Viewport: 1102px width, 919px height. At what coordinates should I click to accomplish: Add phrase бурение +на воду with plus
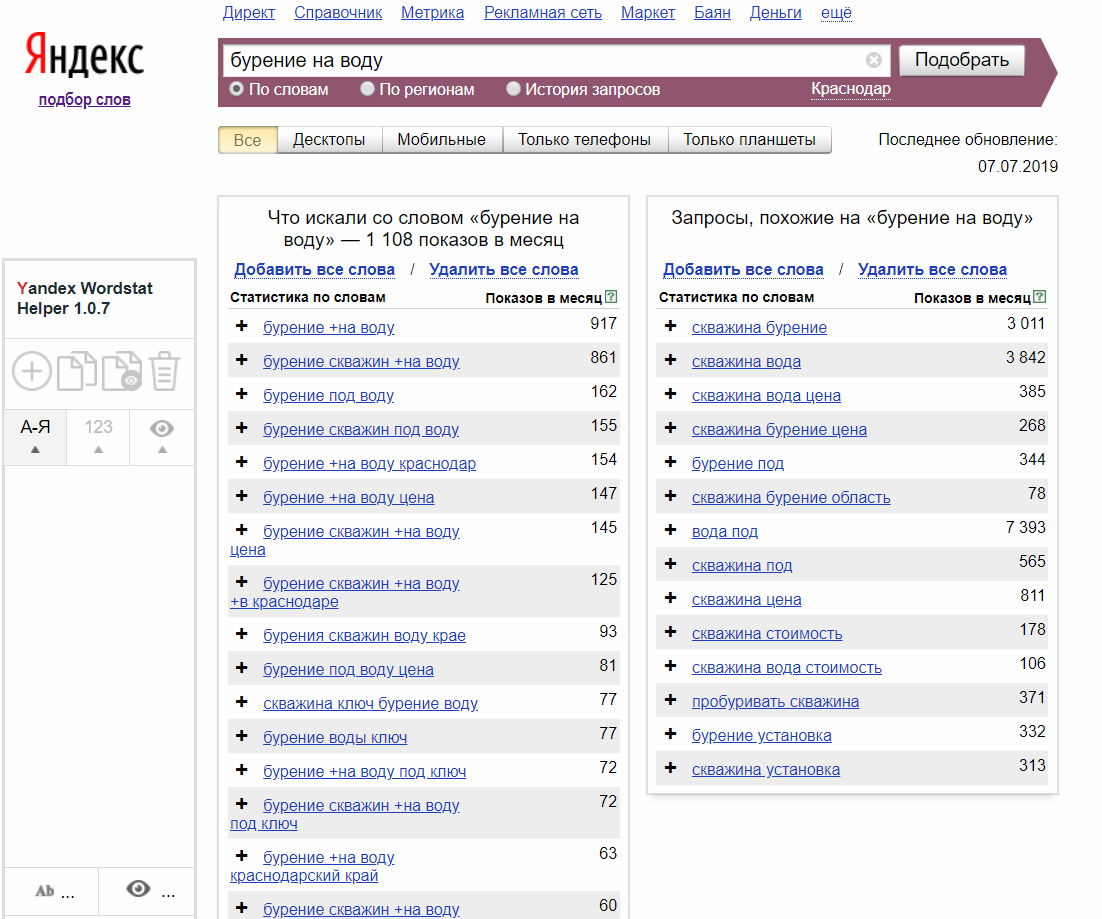pyautogui.click(x=242, y=326)
